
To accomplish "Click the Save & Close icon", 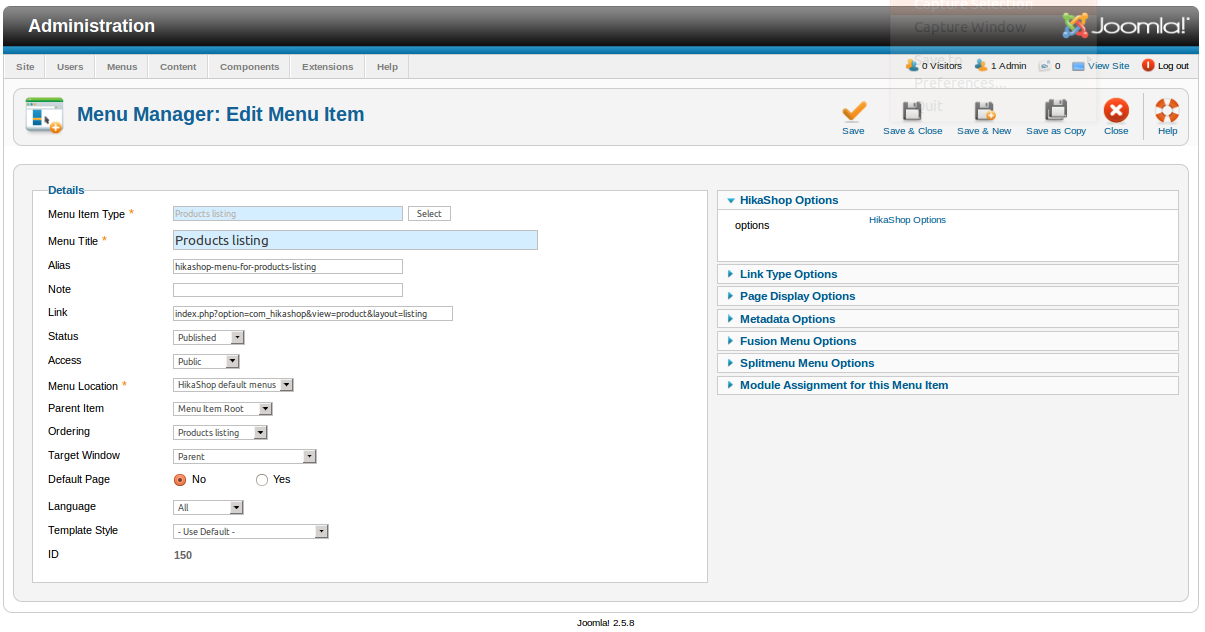I will 912,111.
